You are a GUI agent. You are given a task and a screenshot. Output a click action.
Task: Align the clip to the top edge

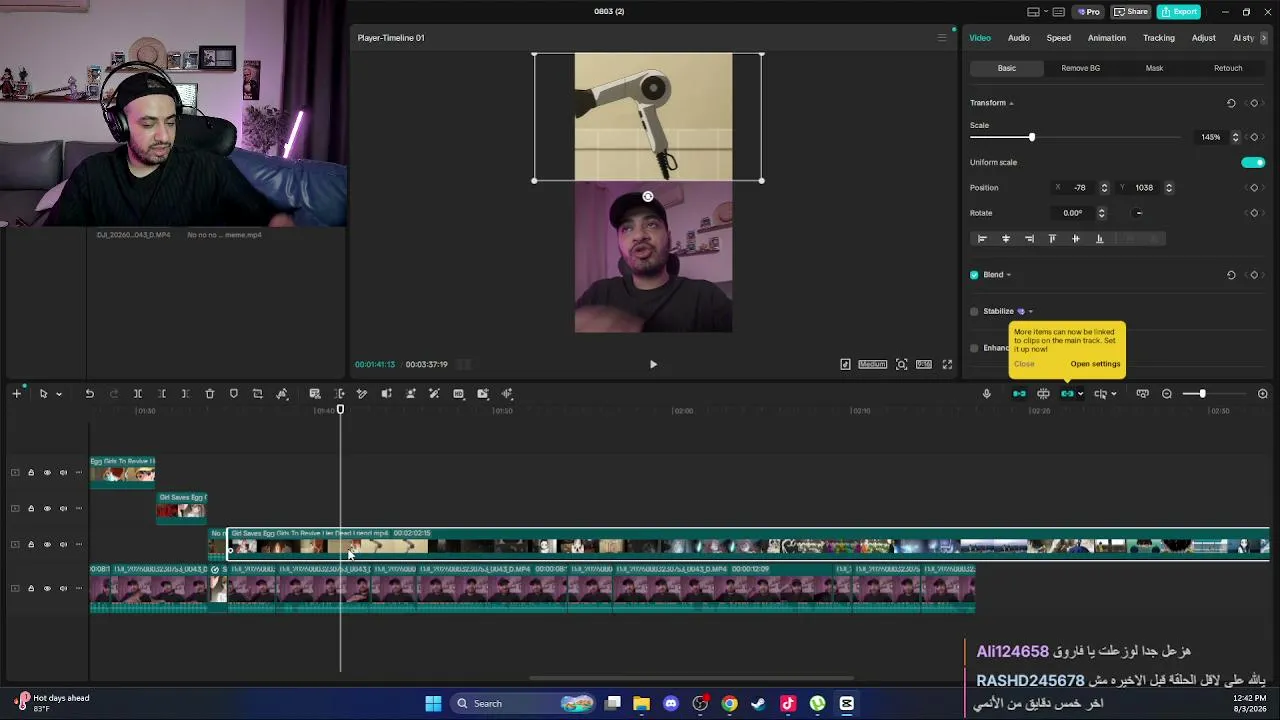[x=1052, y=239]
